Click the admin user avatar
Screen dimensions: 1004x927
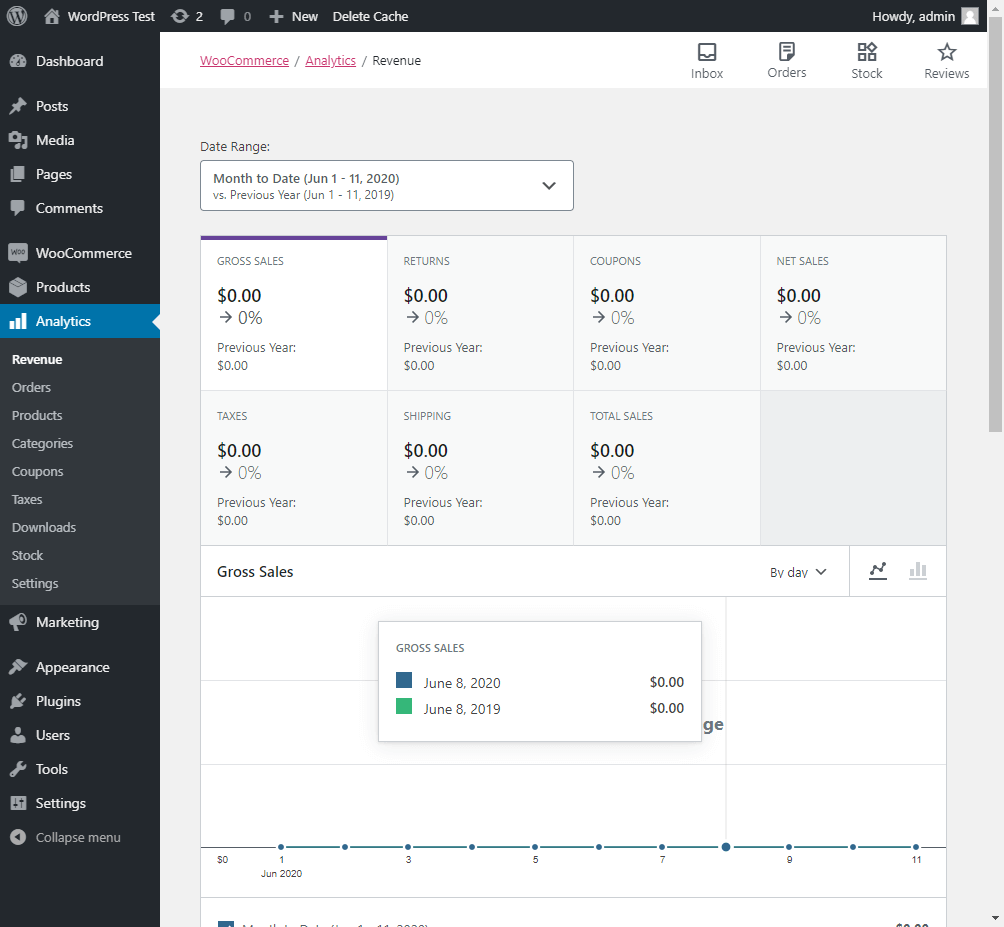[970, 16]
